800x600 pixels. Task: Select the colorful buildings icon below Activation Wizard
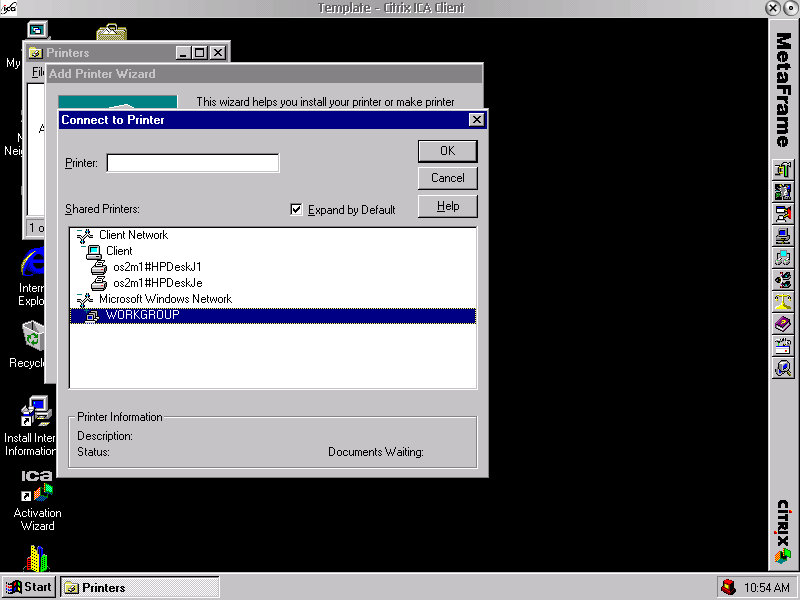[x=37, y=559]
